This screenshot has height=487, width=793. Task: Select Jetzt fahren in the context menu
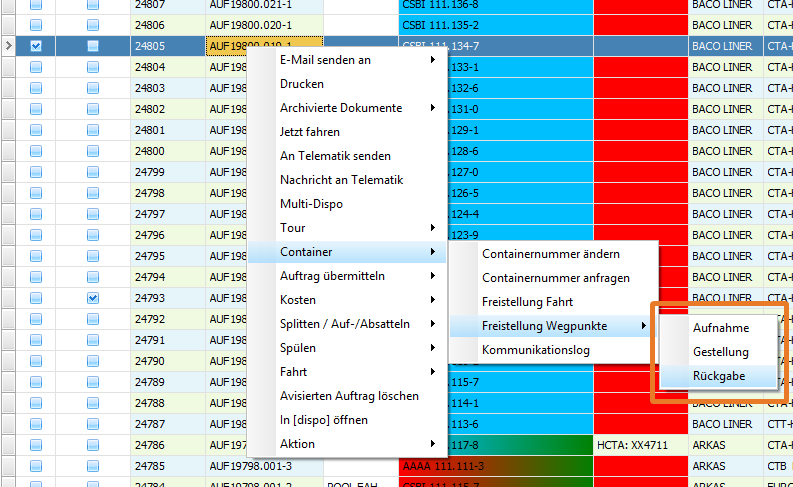click(x=310, y=132)
